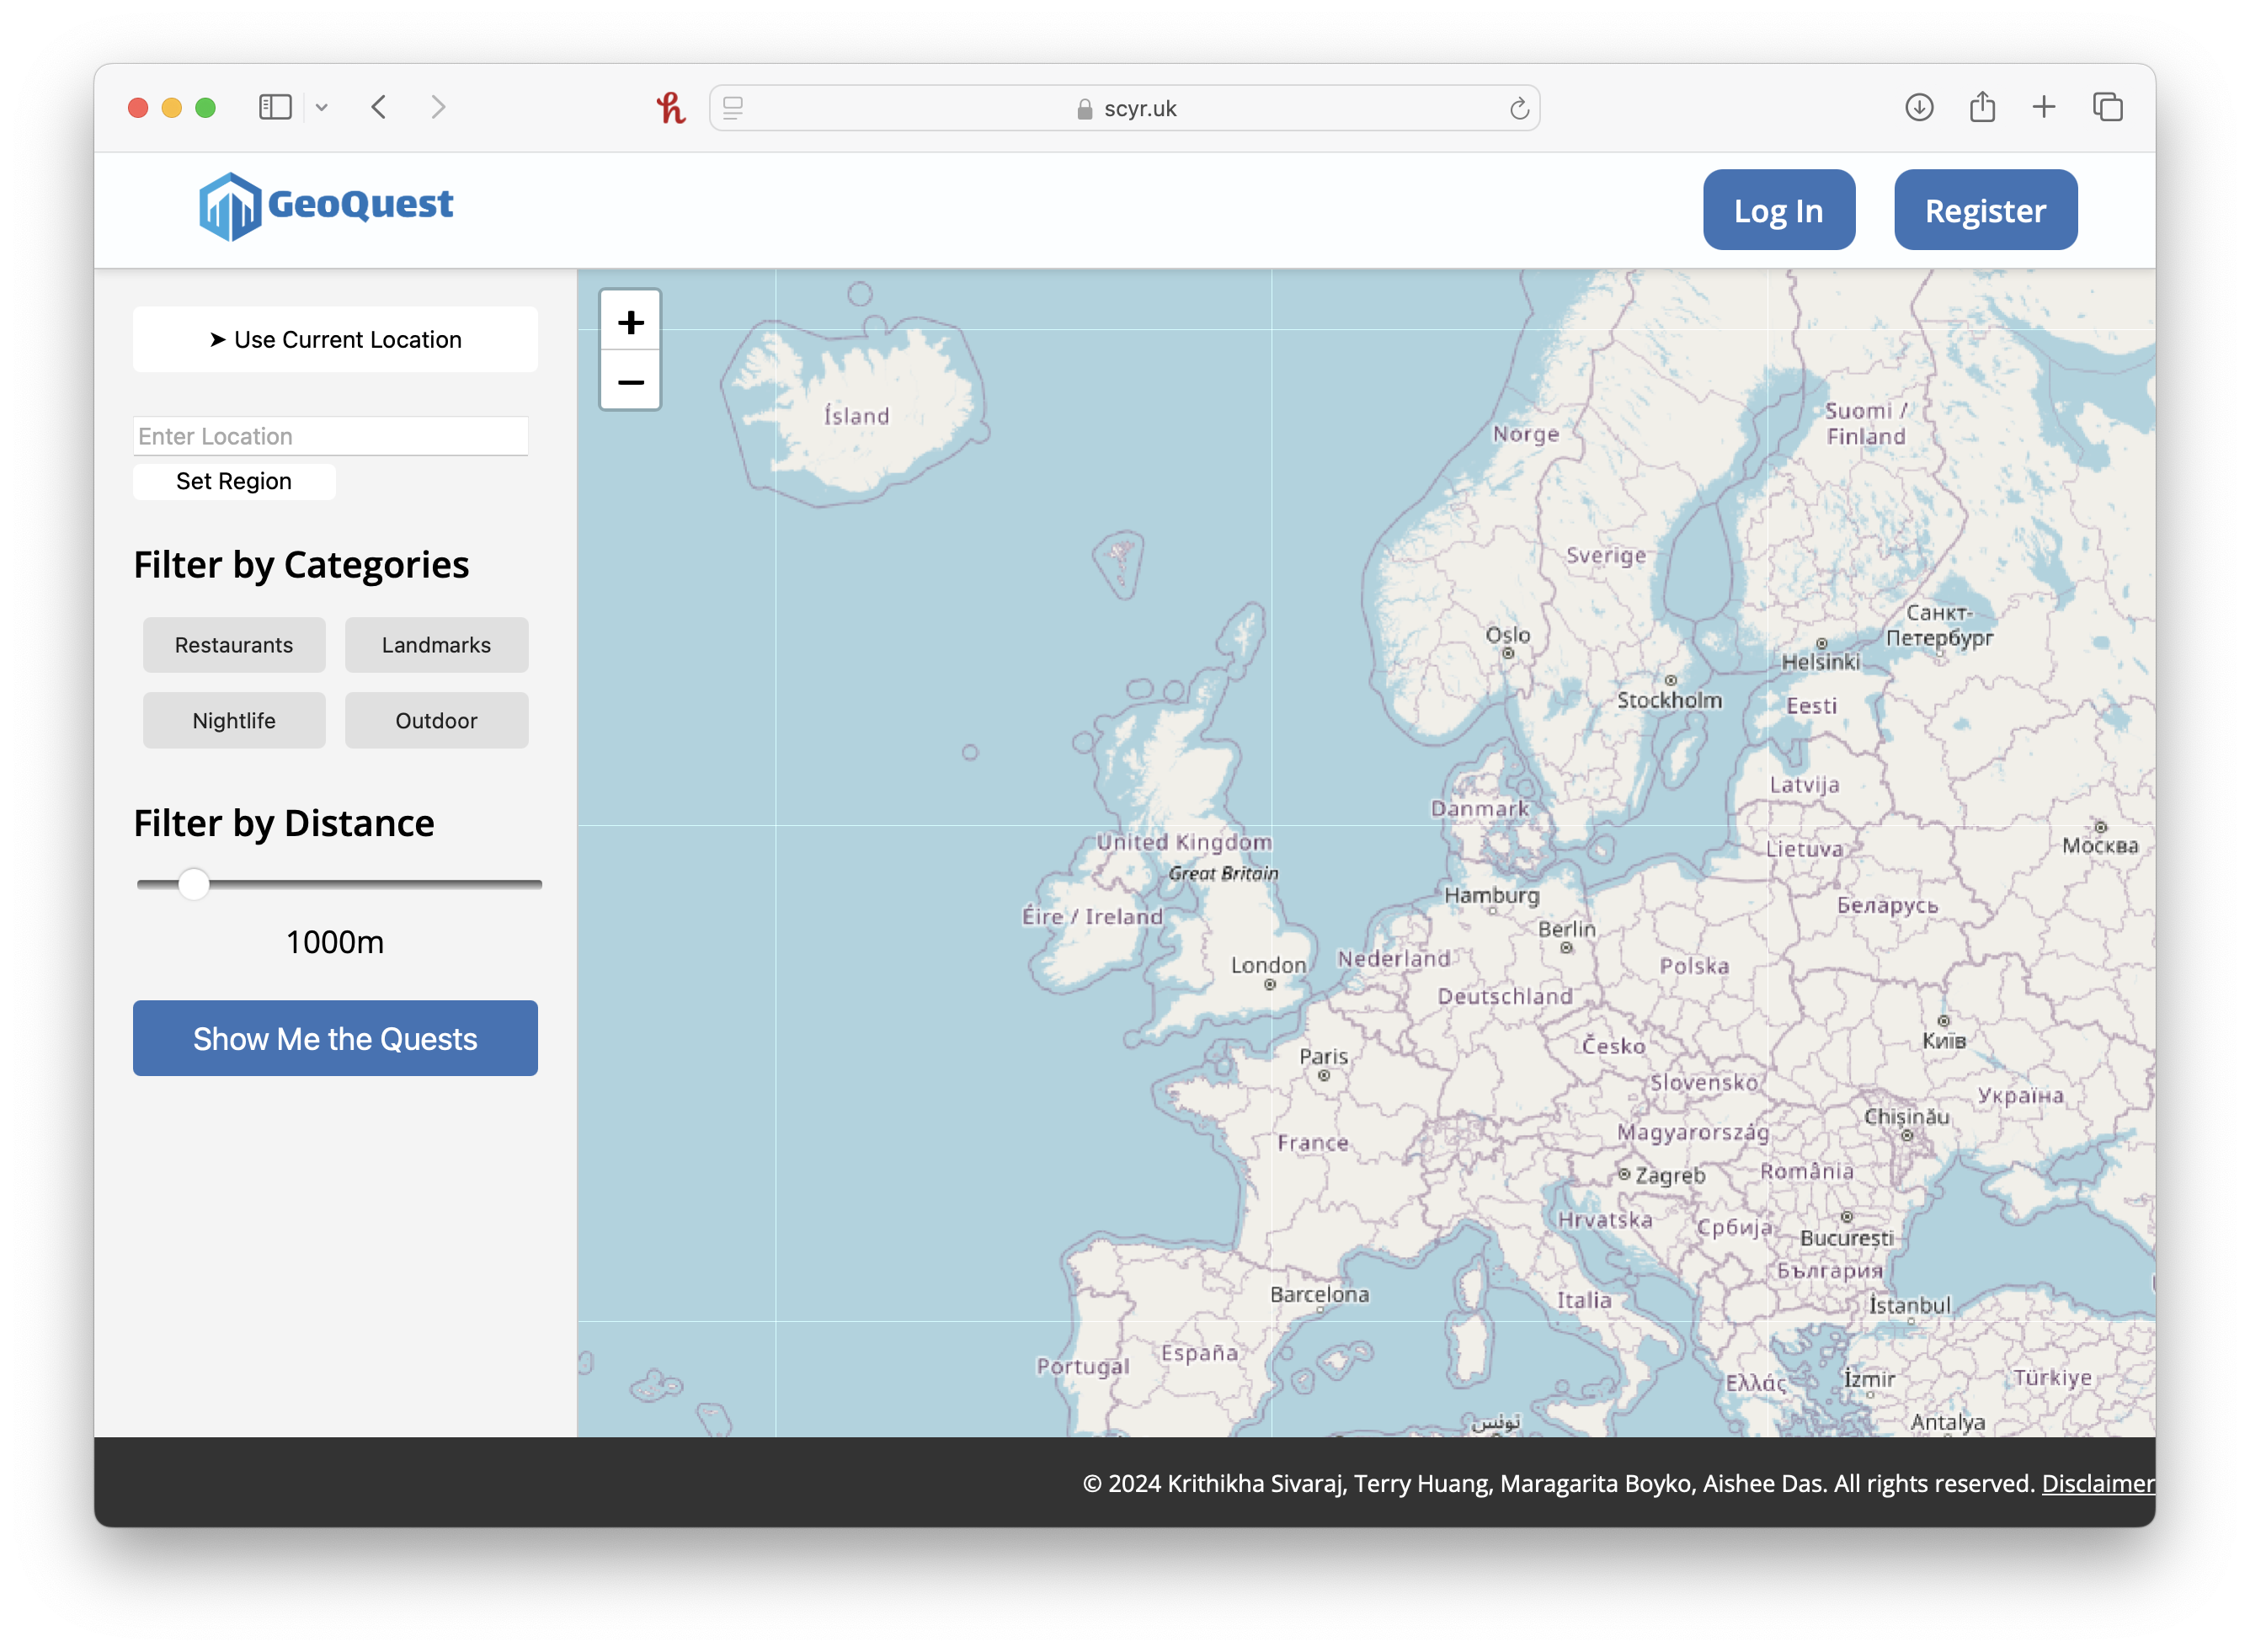Screen dimensions: 2250x1652
Task: Adjust the Filter by Distance slider
Action: coord(196,884)
